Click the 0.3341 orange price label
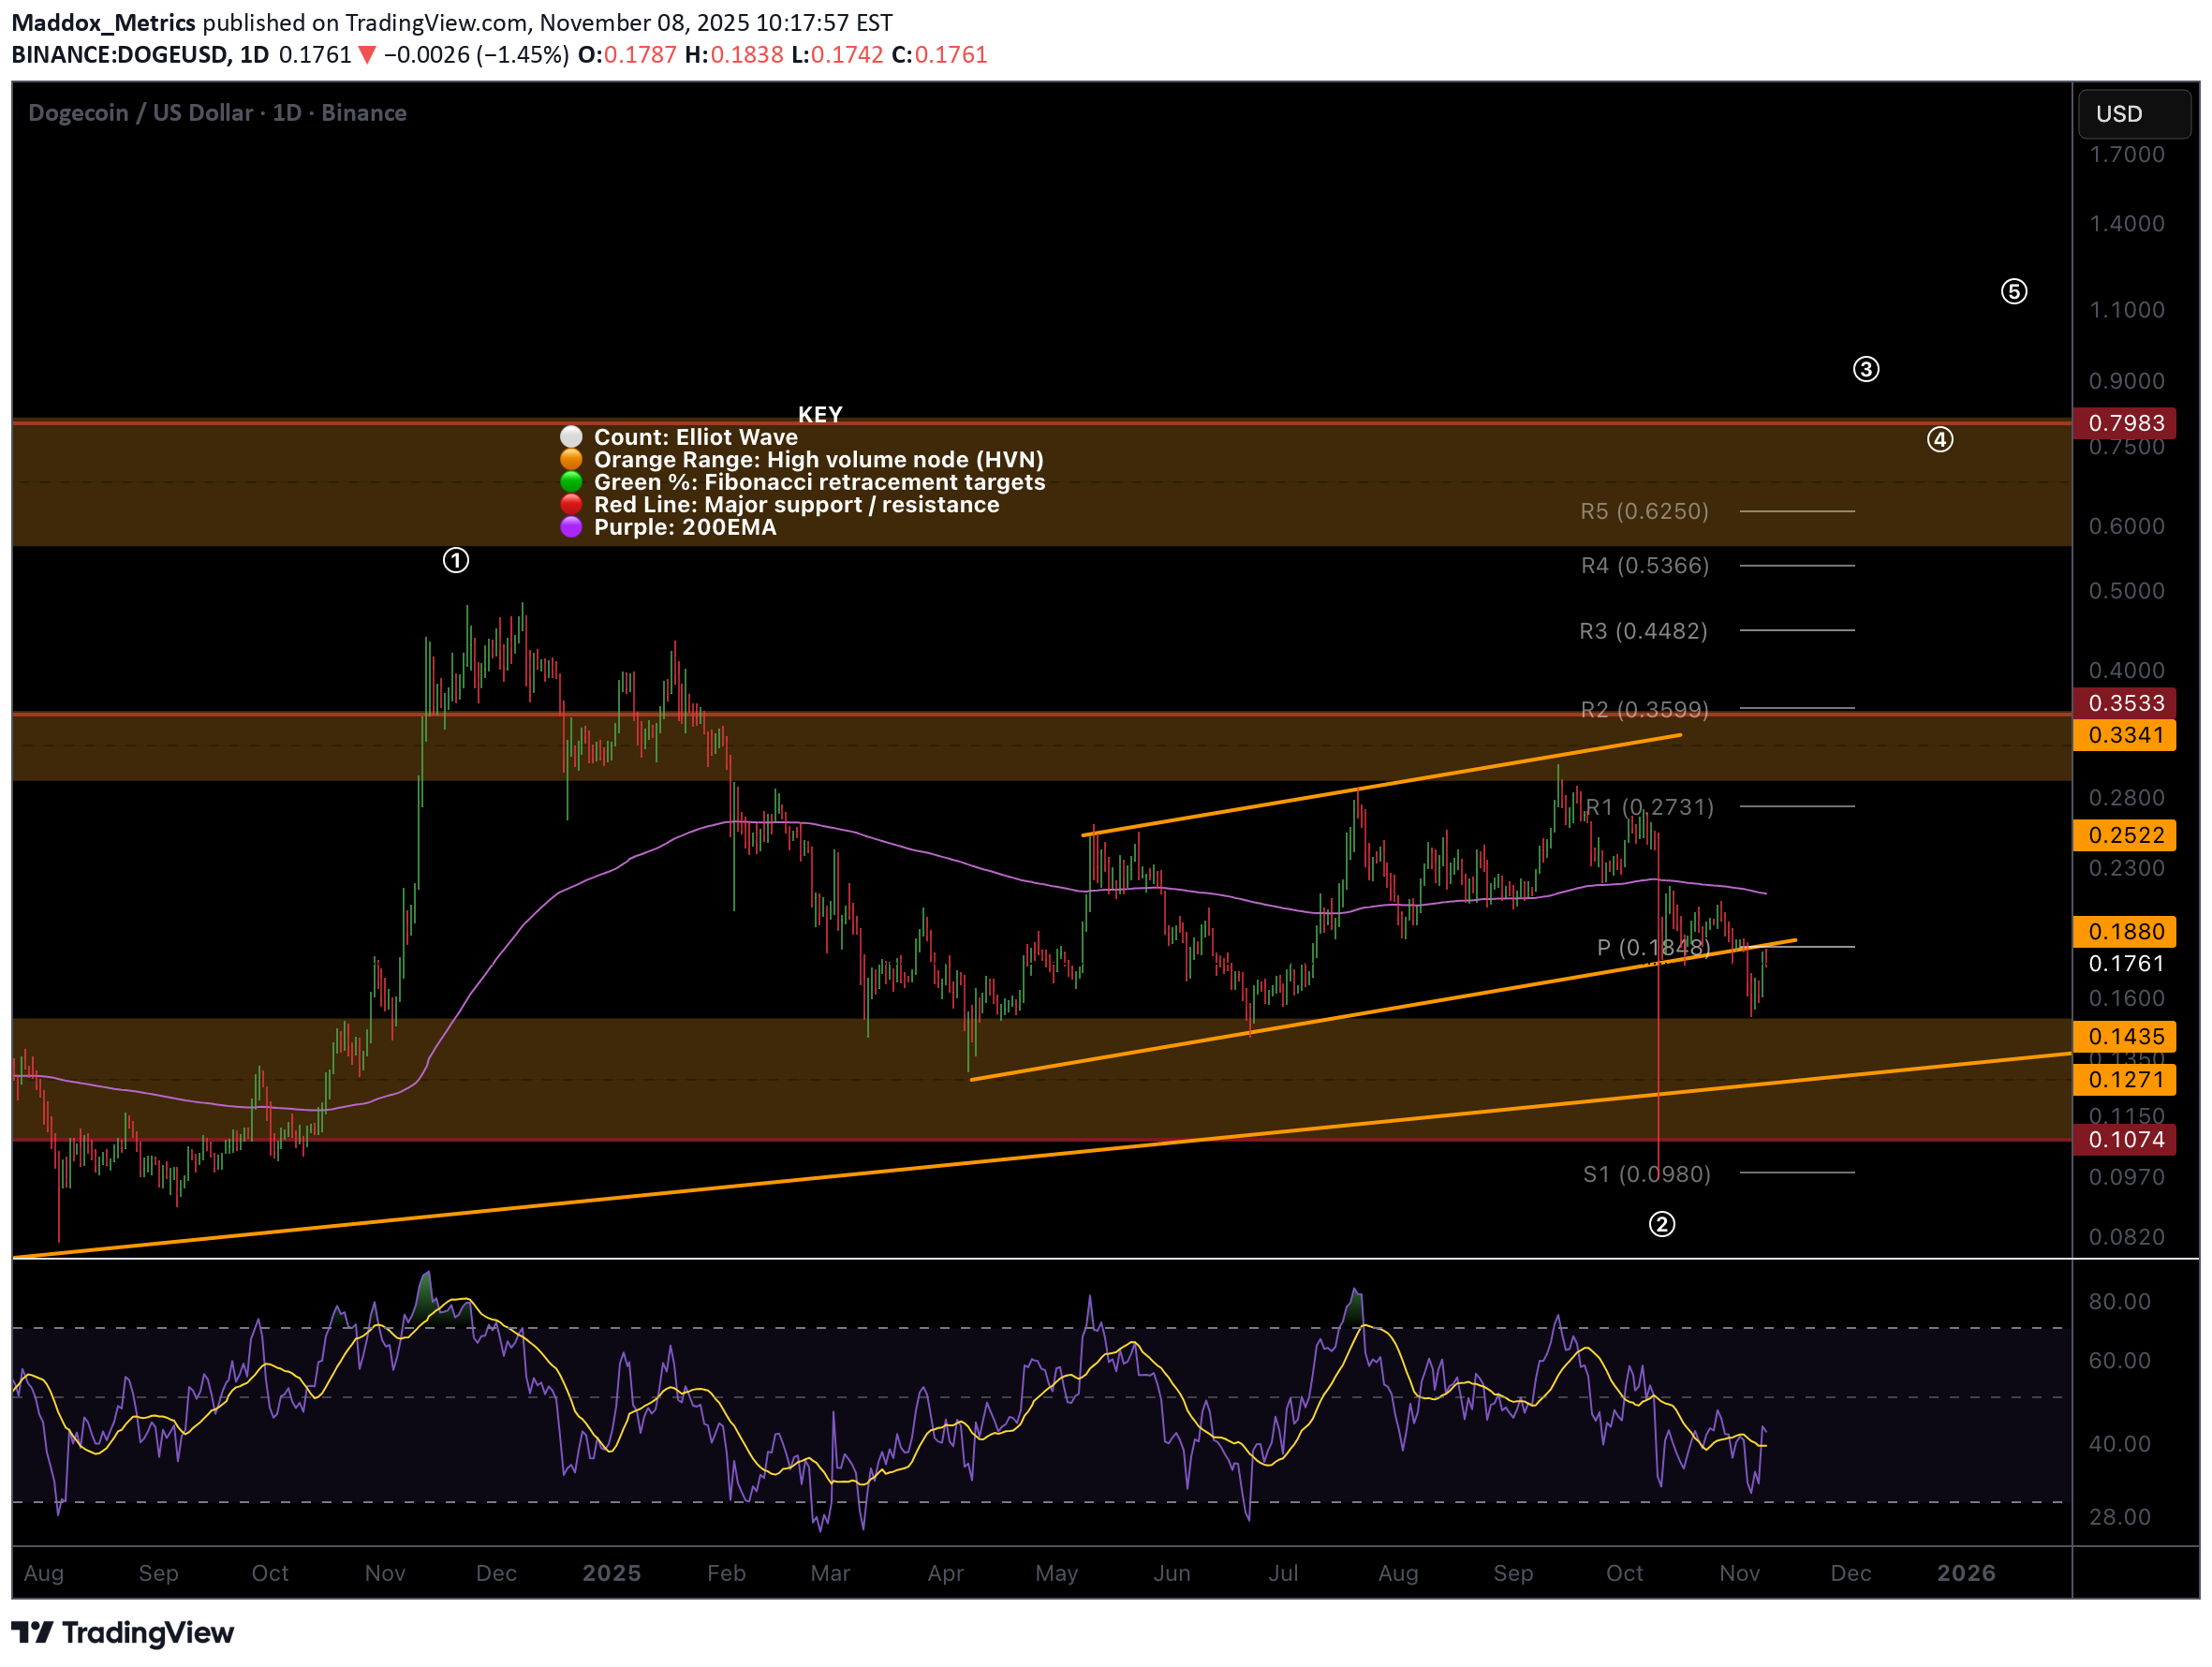Viewport: 2212px width, 1667px height. click(x=2125, y=736)
